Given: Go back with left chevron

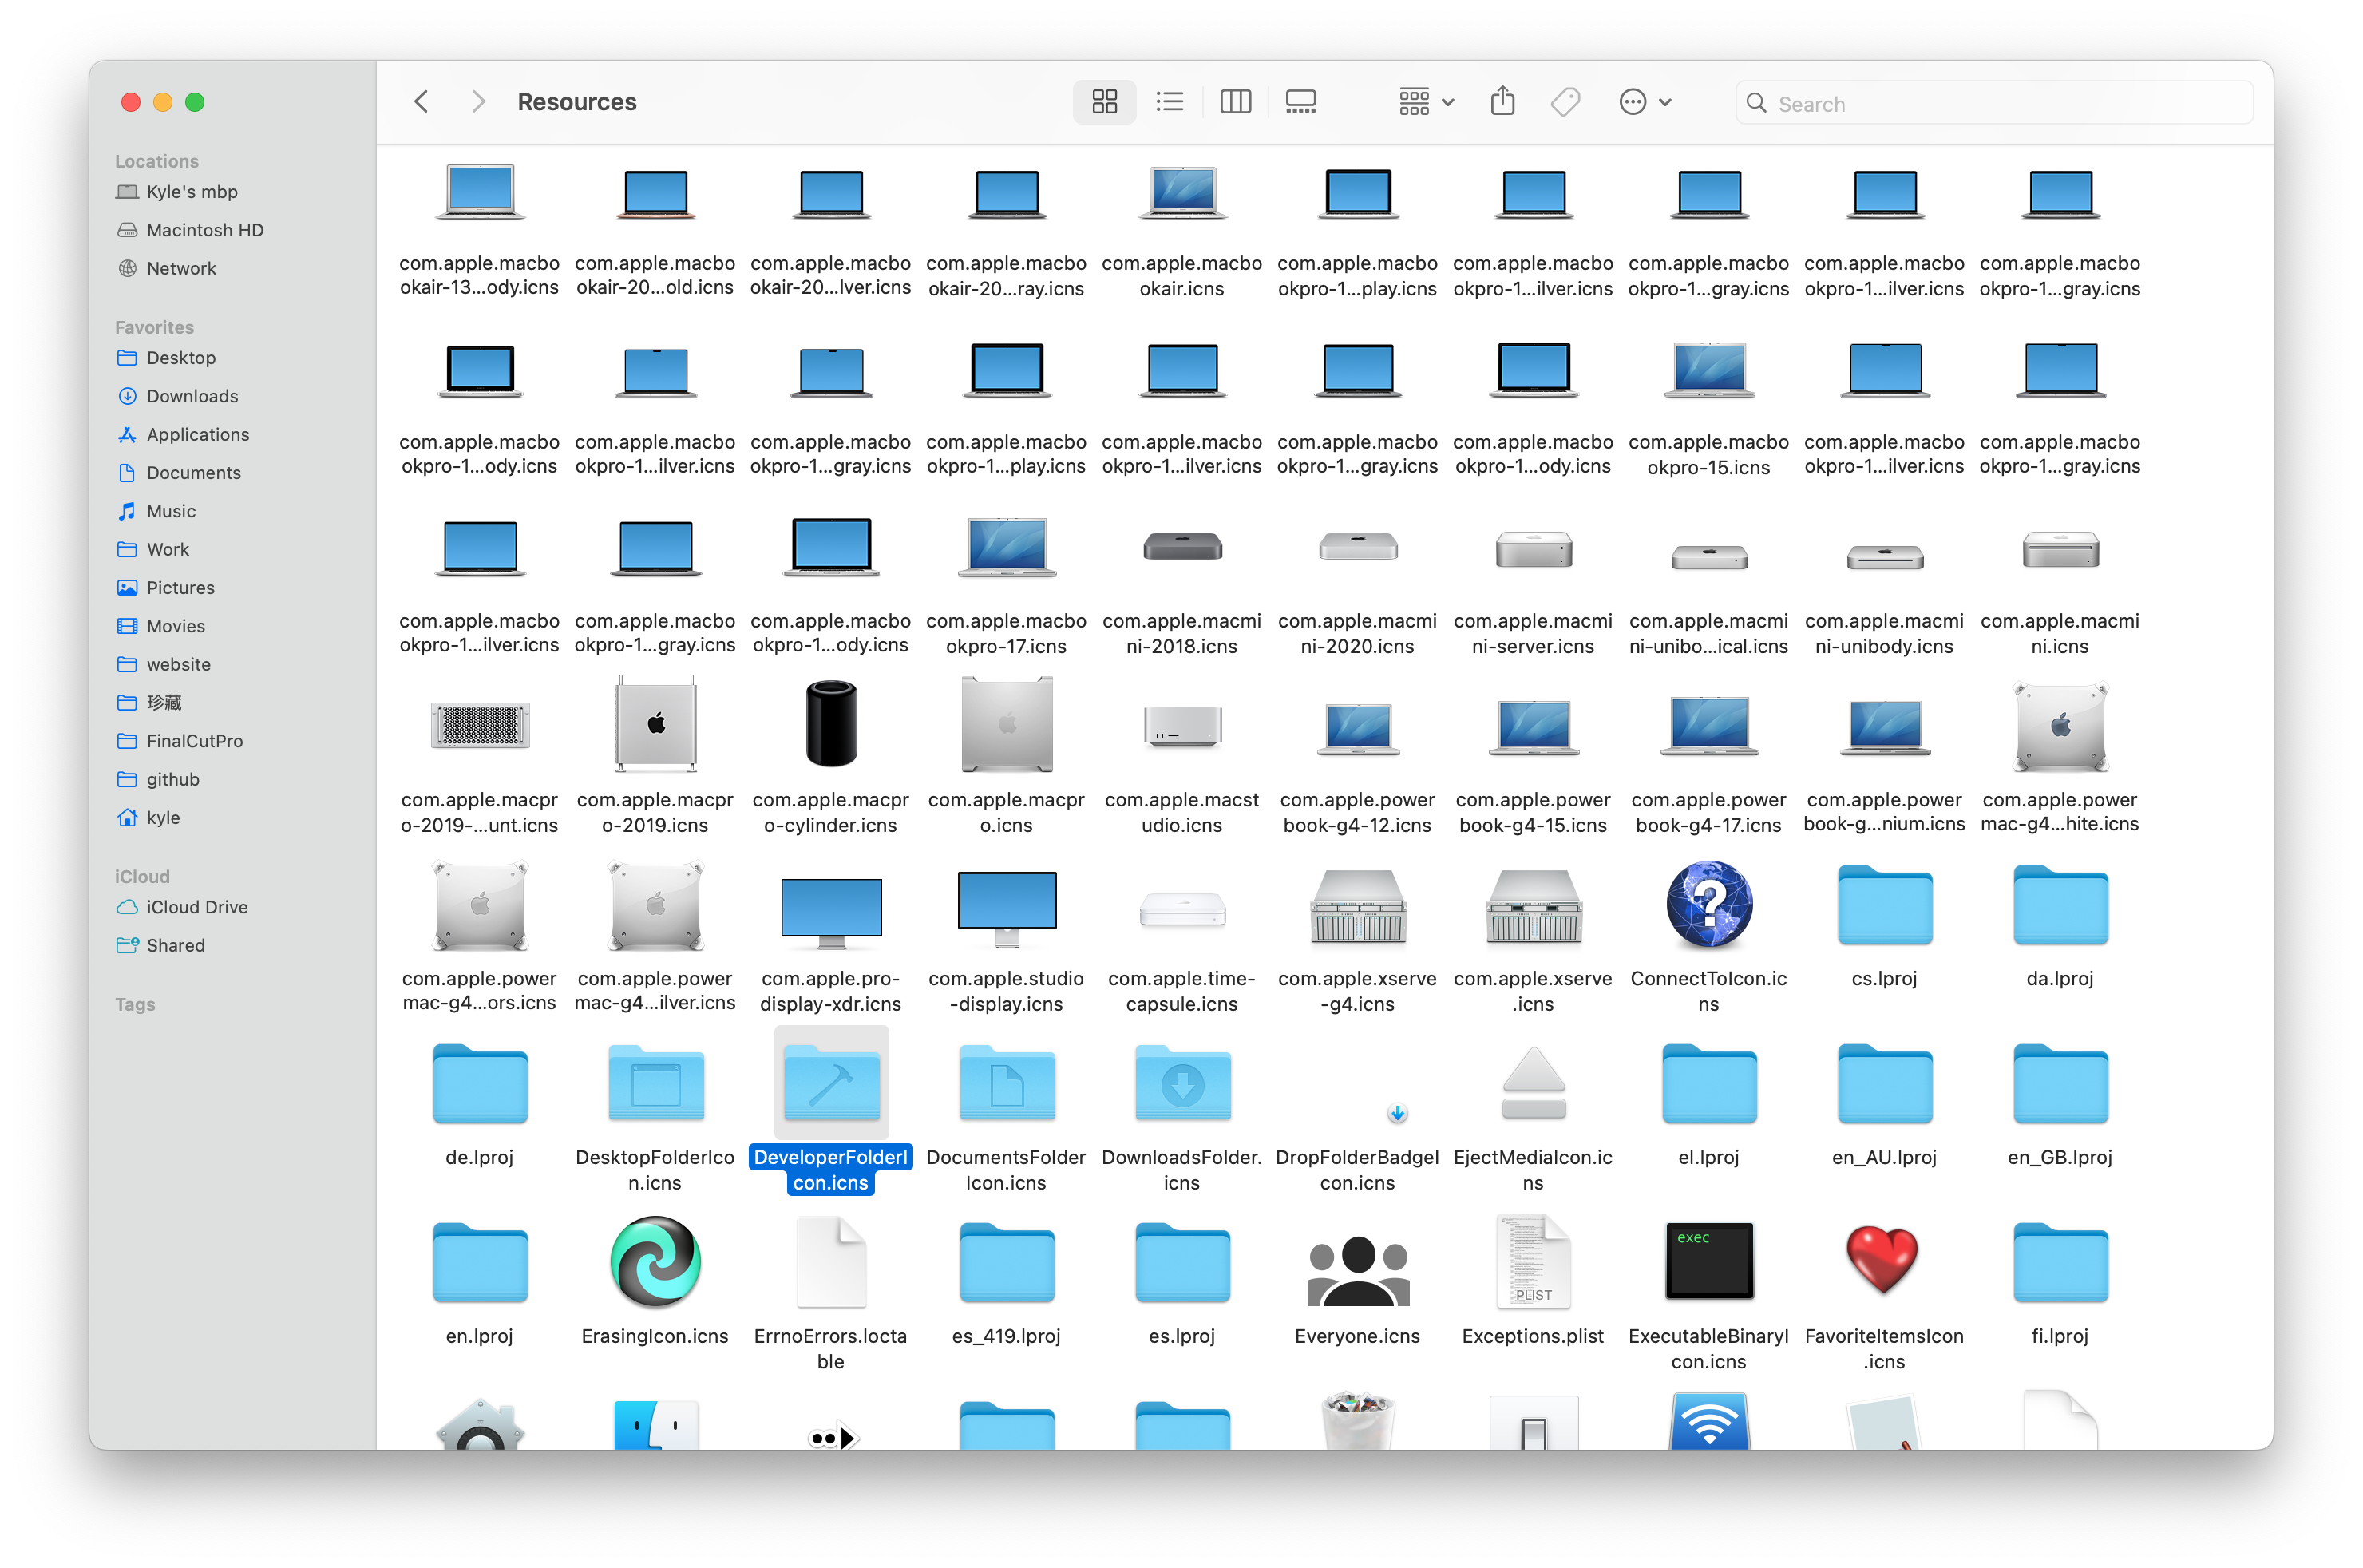Looking at the screenshot, I should coord(421,102).
